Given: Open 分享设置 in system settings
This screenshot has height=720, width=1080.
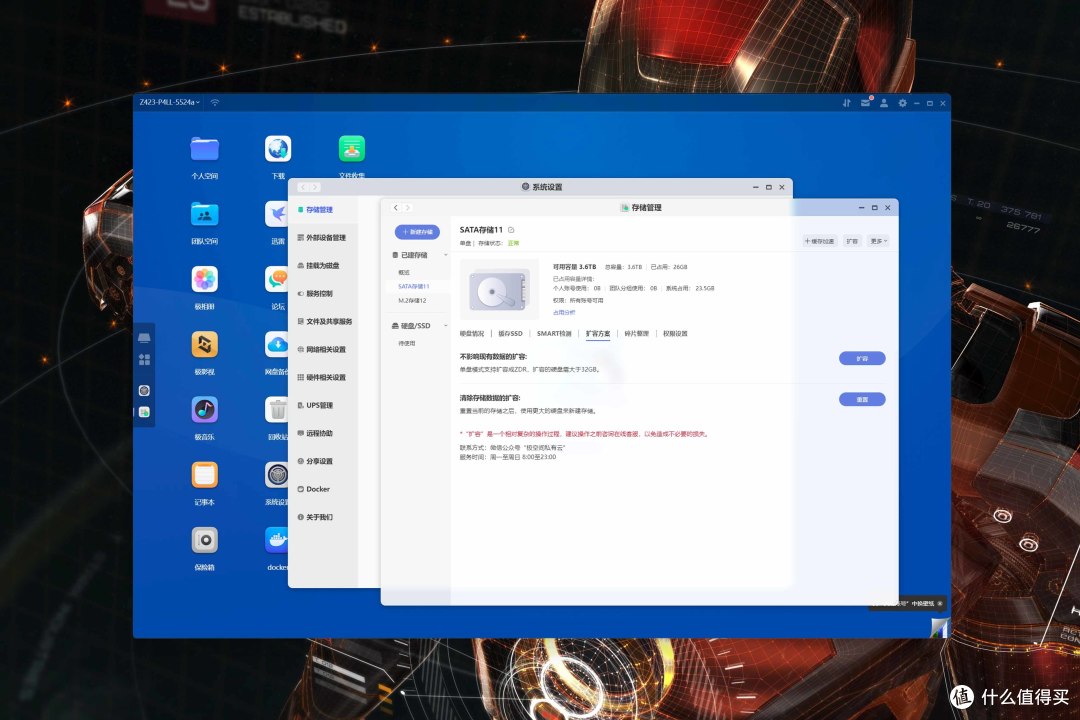Looking at the screenshot, I should tap(323, 461).
